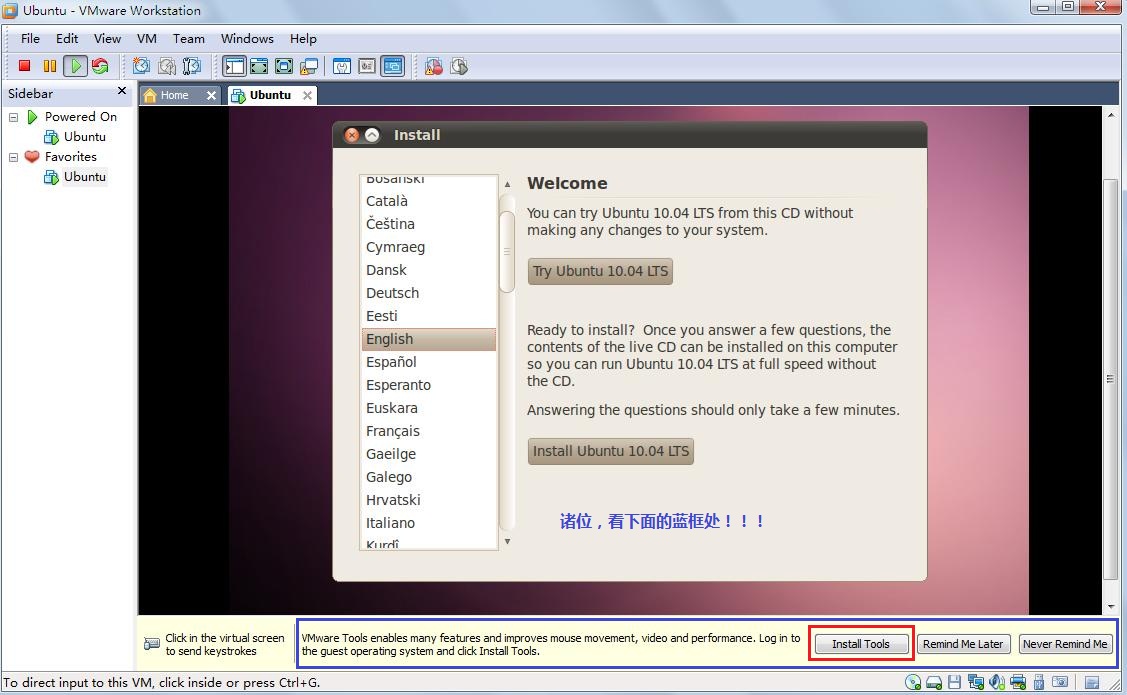
Task: Choose Deutsch from the language list
Action: (428, 293)
